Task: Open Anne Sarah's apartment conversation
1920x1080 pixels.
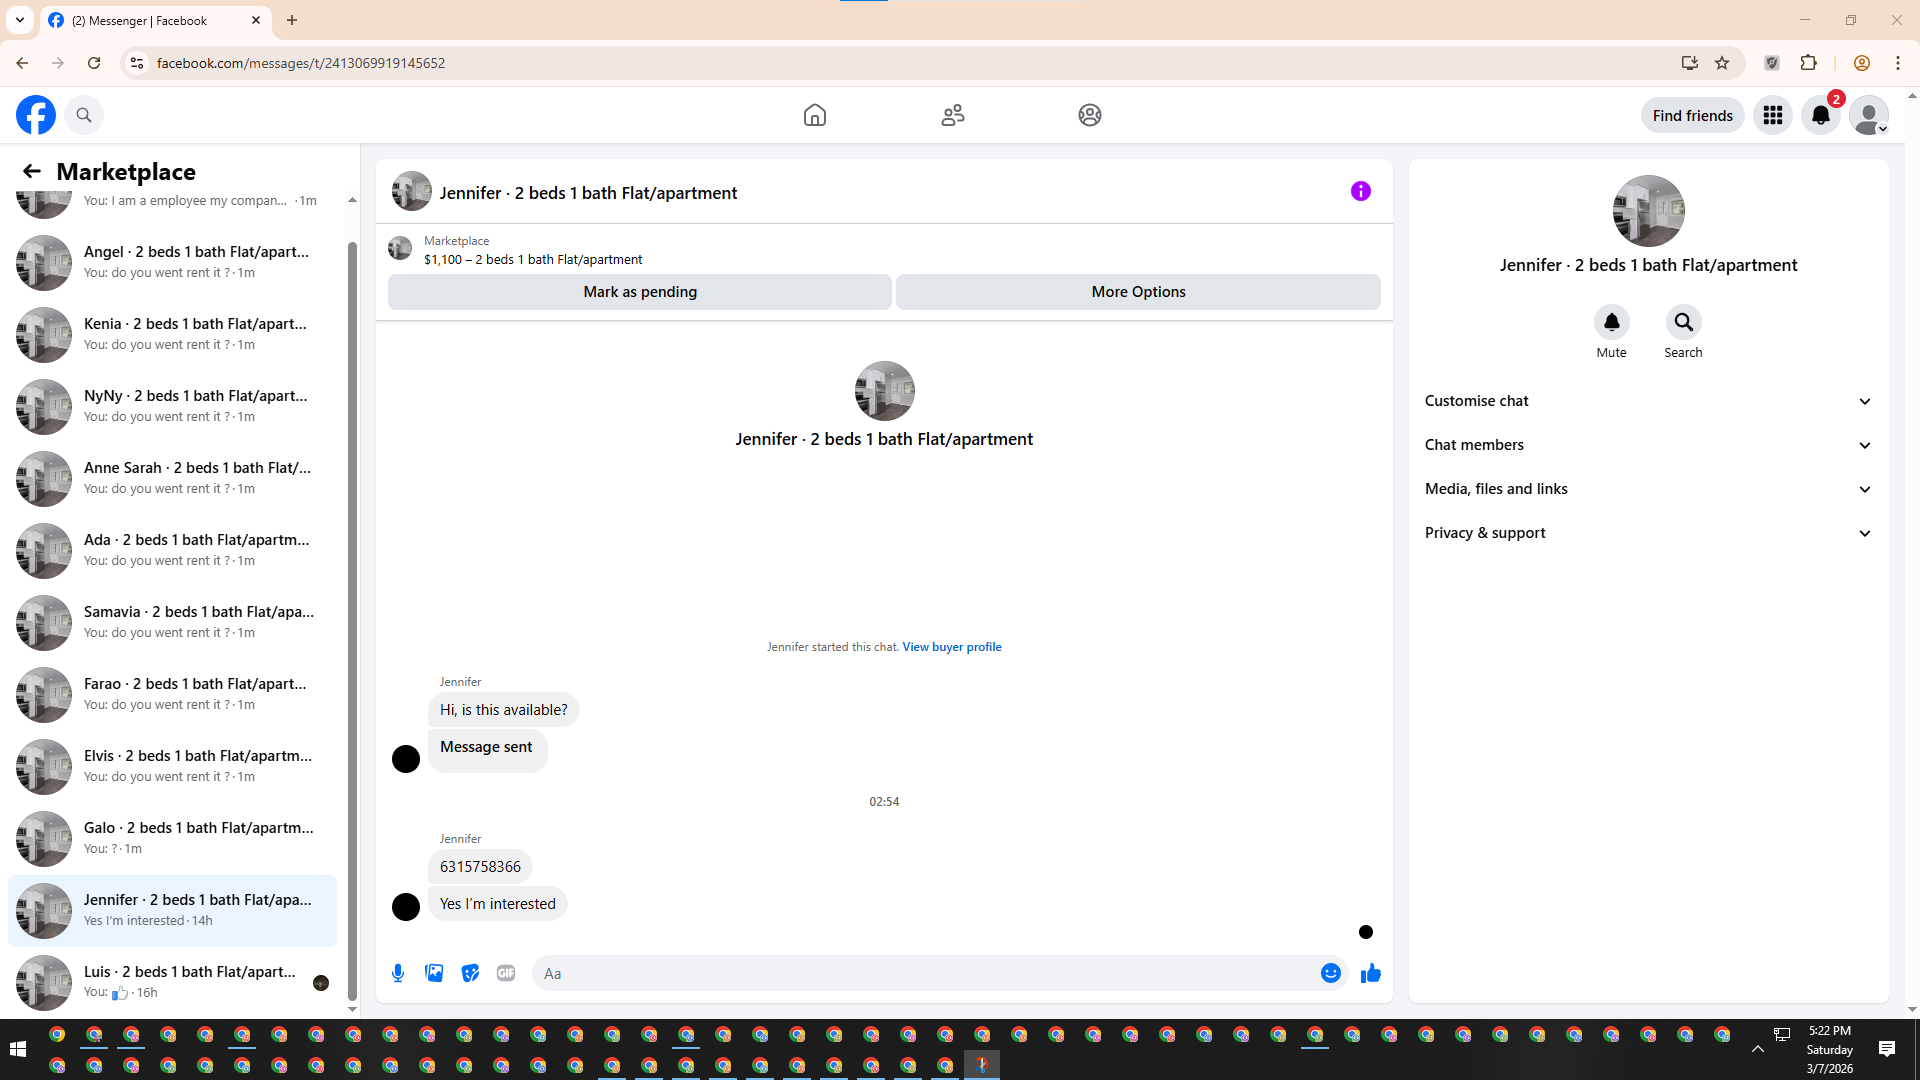Action: (172, 478)
